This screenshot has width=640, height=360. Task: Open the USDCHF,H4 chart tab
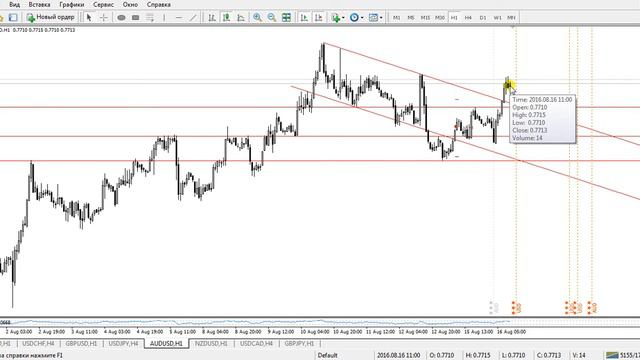[x=38, y=344]
